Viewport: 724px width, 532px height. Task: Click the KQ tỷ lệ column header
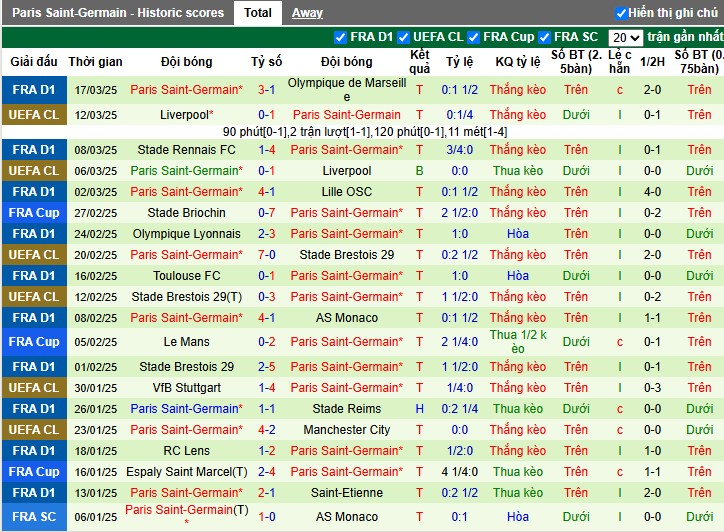[x=518, y=62]
